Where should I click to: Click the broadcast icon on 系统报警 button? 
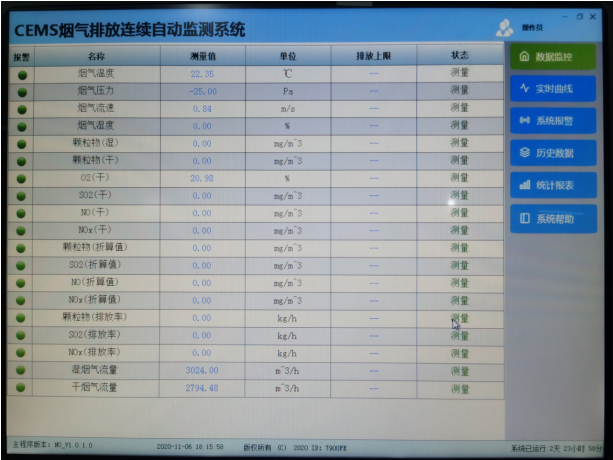(x=525, y=120)
